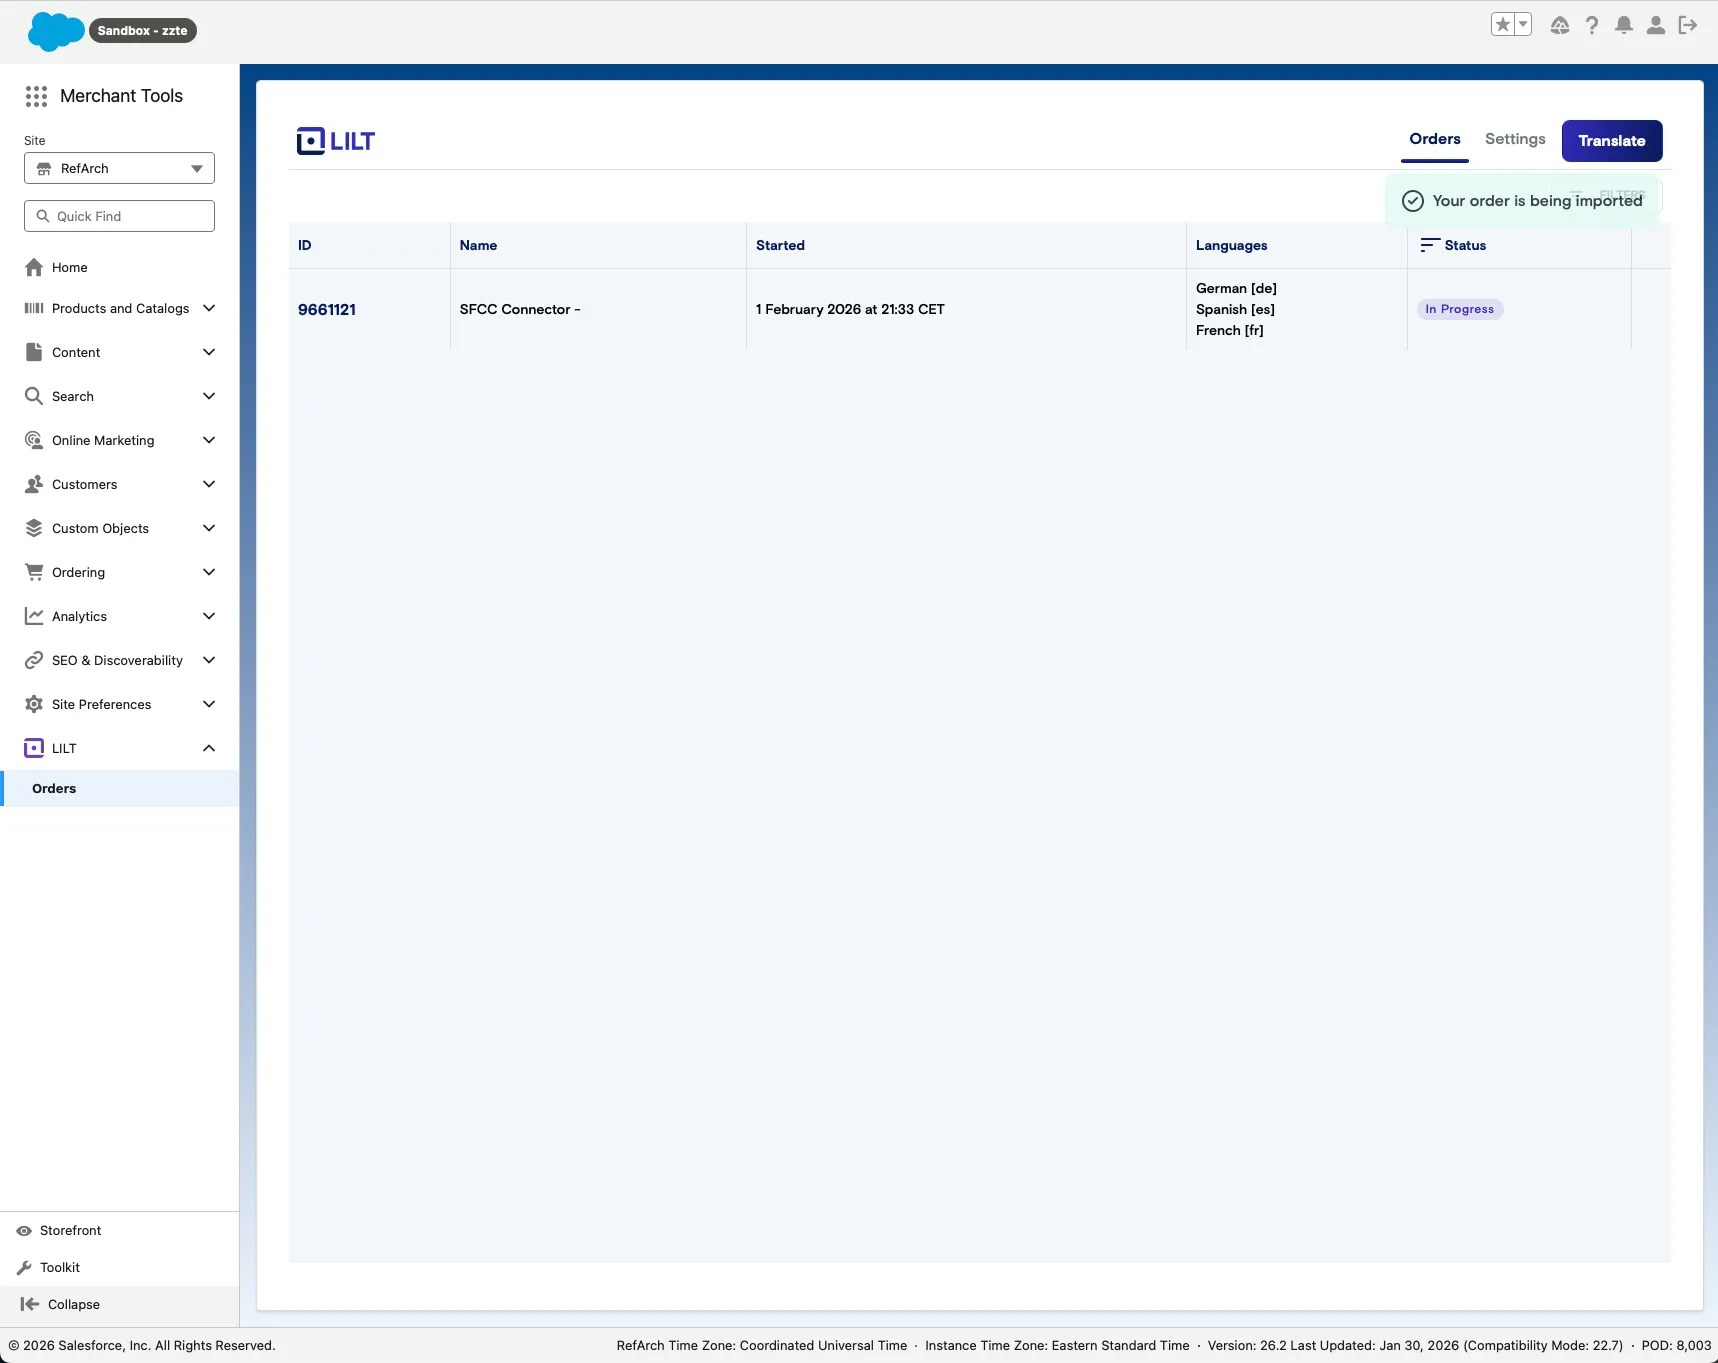
Task: Click the SEO & Discoverability link icon
Action: tap(34, 660)
